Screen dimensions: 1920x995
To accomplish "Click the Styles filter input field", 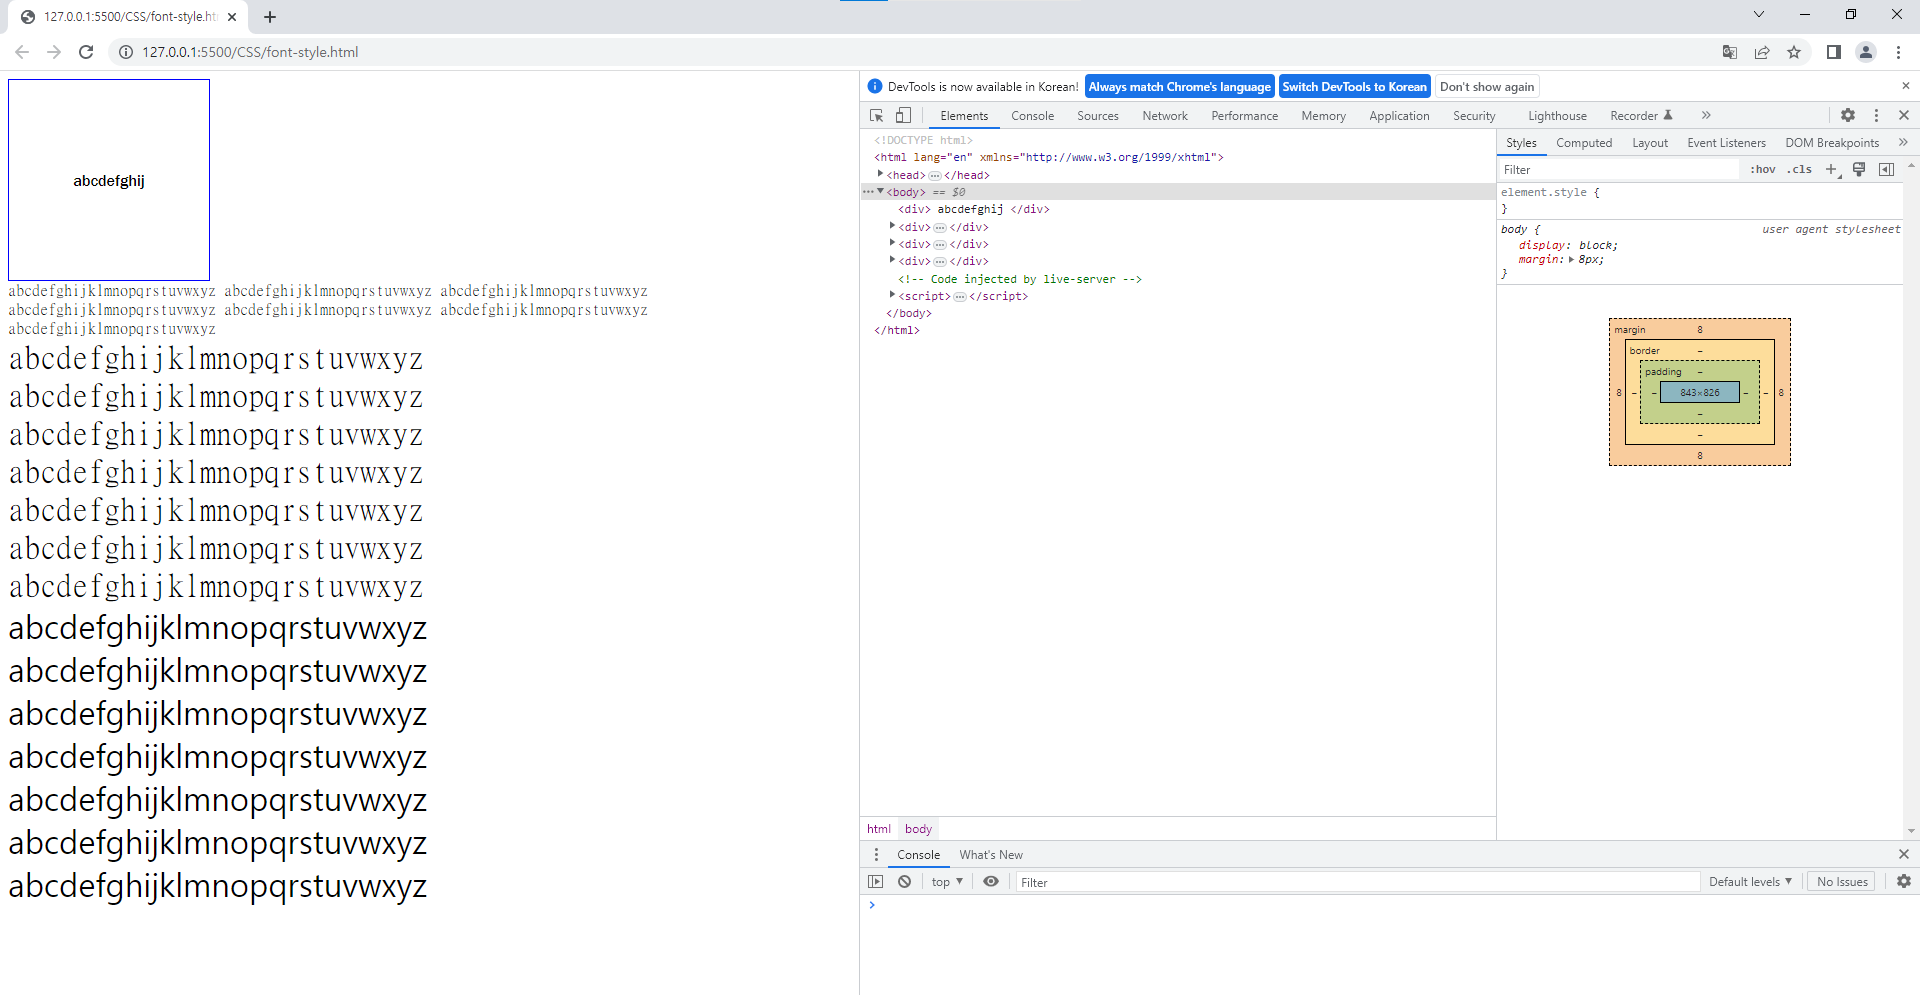I will click(x=1618, y=170).
